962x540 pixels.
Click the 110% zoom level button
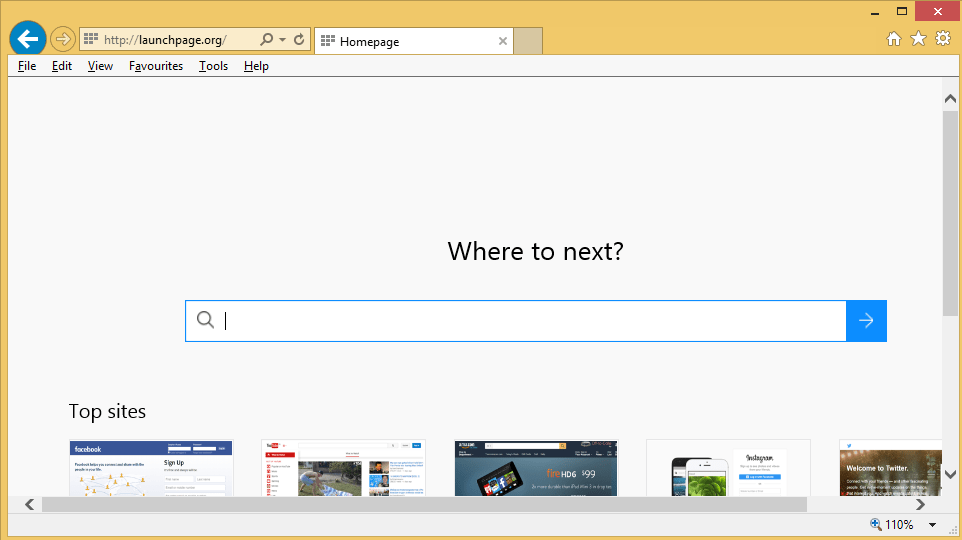(891, 525)
